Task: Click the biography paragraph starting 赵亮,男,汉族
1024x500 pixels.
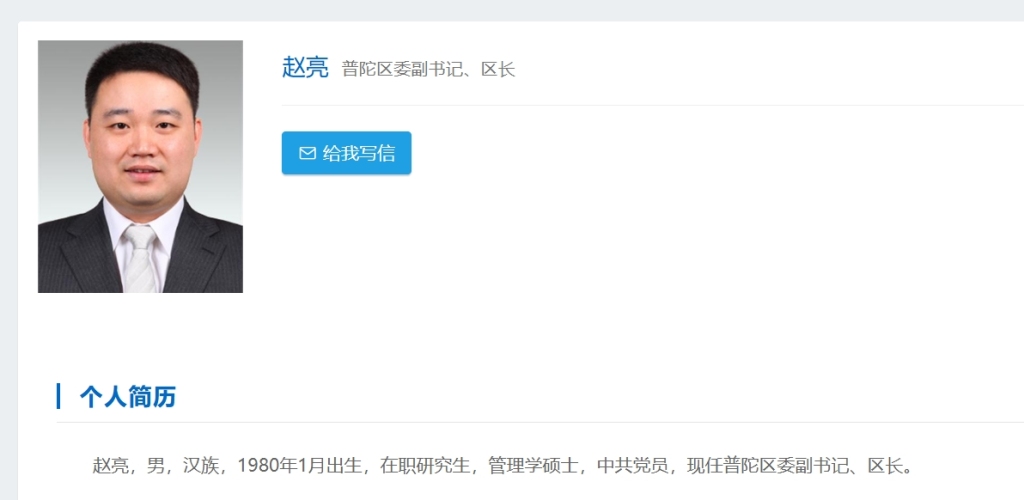Action: (504, 465)
